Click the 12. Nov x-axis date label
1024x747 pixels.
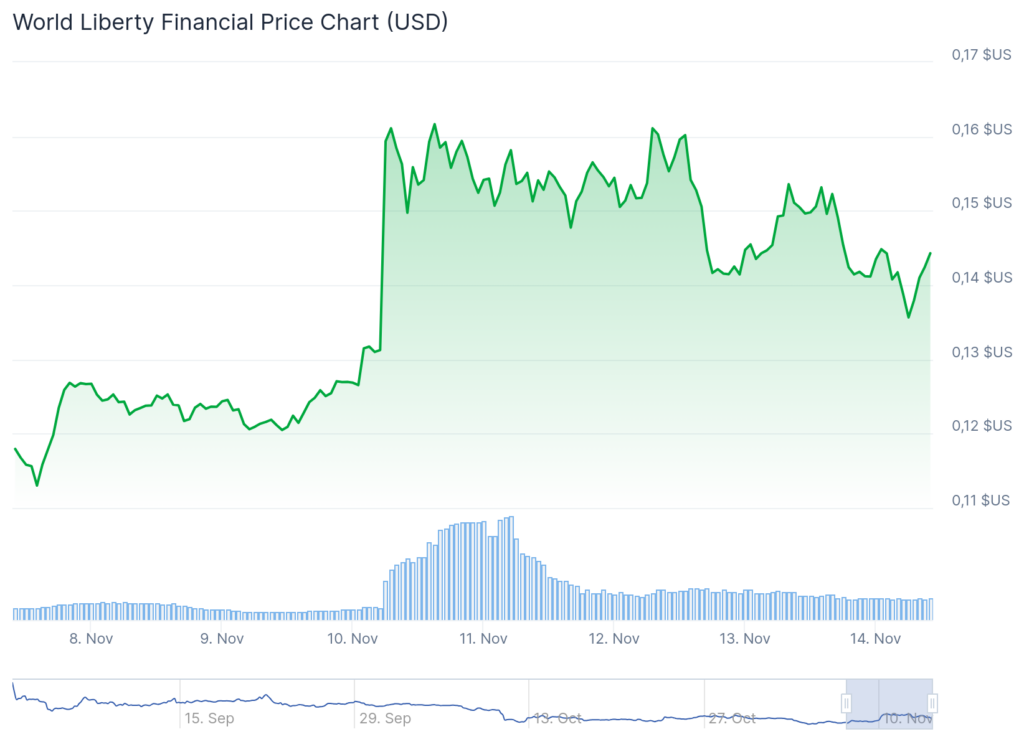tap(614, 638)
